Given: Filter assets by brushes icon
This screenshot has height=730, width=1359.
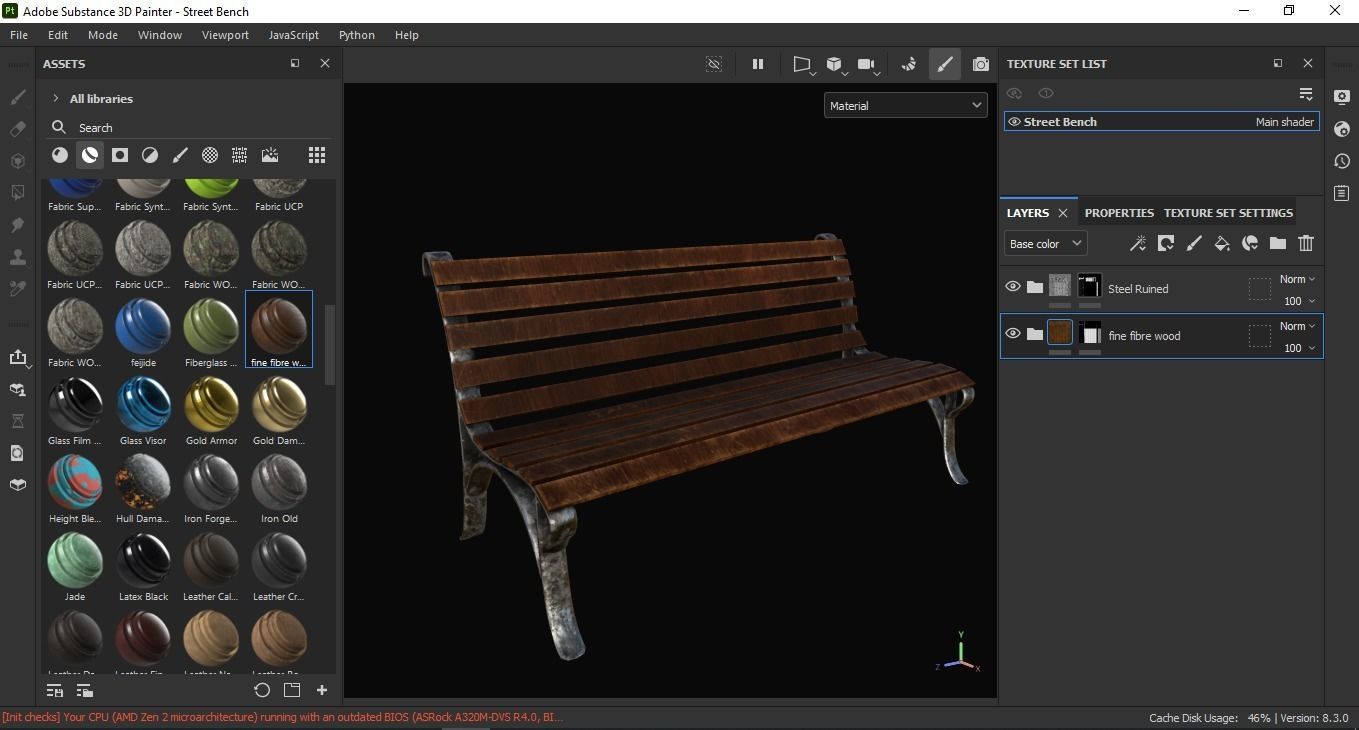Looking at the screenshot, I should coord(180,155).
